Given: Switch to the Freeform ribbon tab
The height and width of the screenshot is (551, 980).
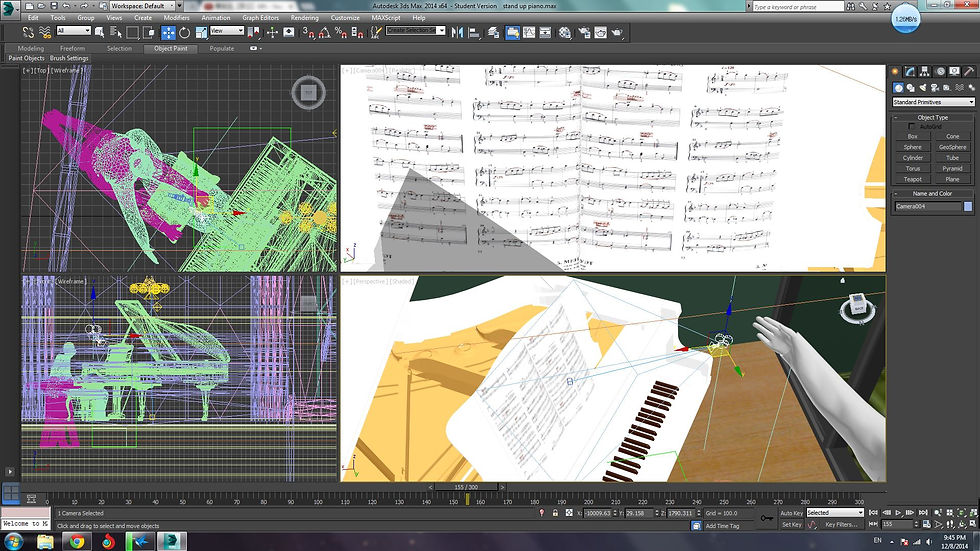Looking at the screenshot, I should tap(72, 48).
